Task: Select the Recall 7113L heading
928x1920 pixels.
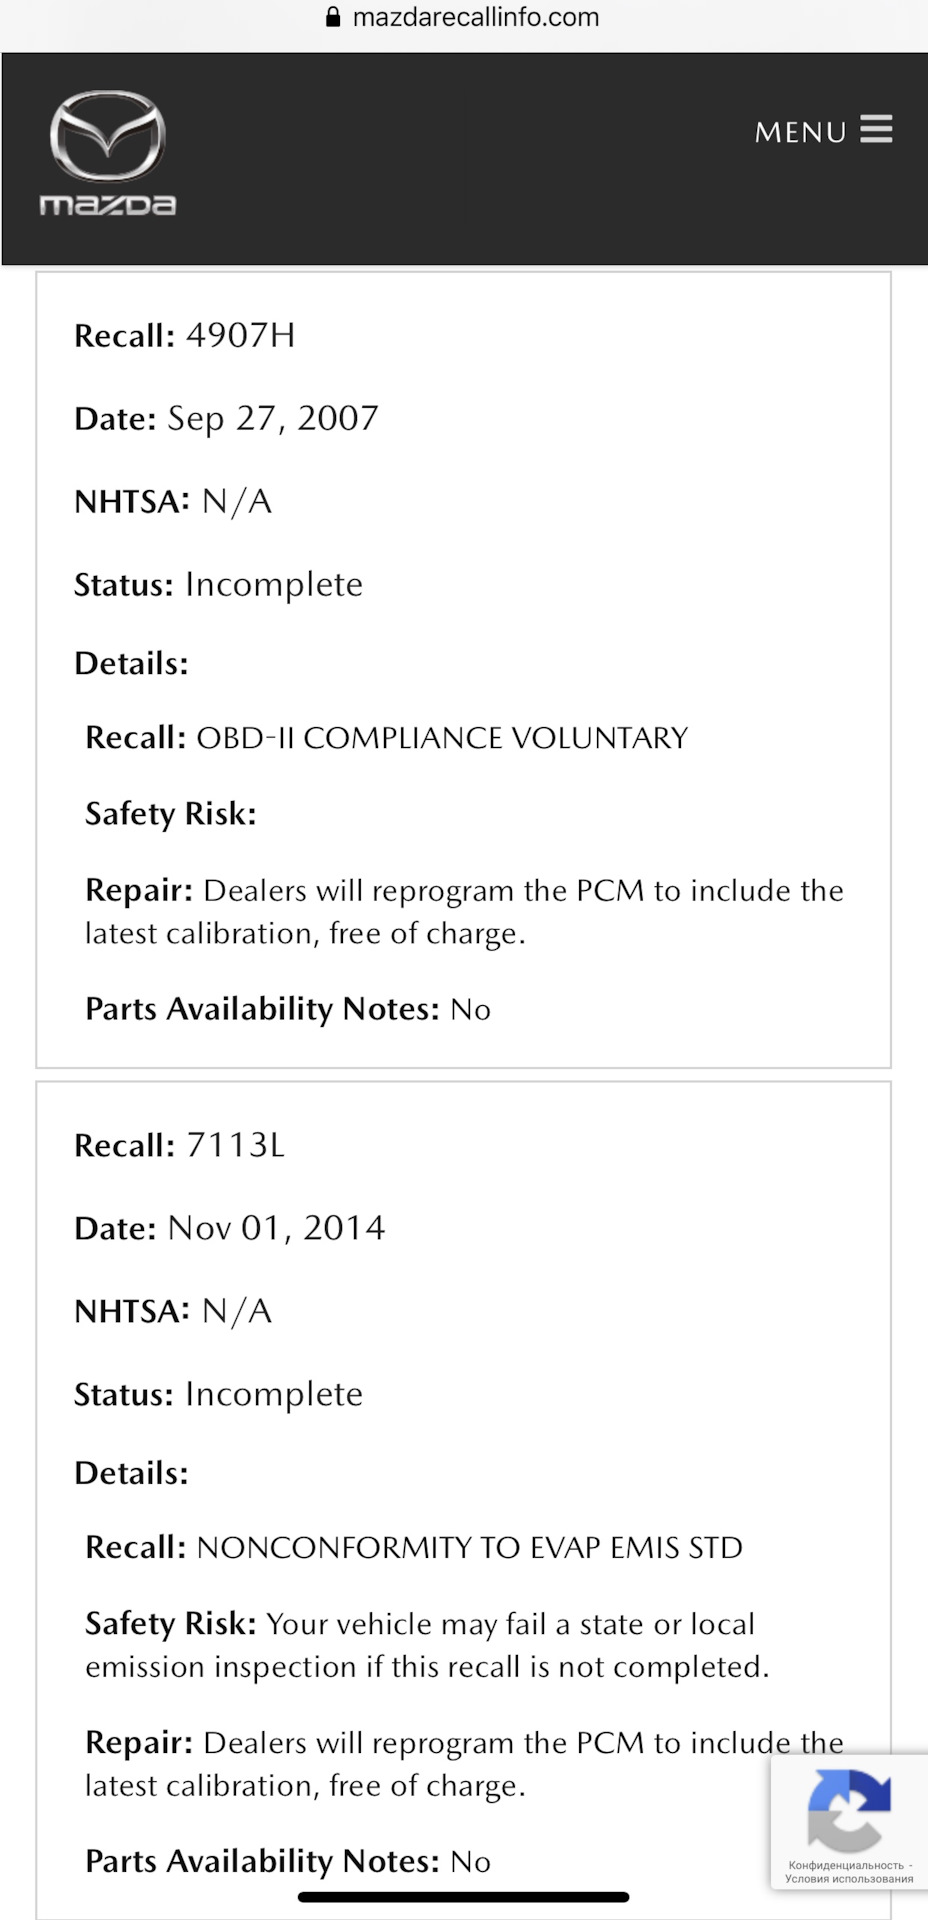Action: [180, 1145]
